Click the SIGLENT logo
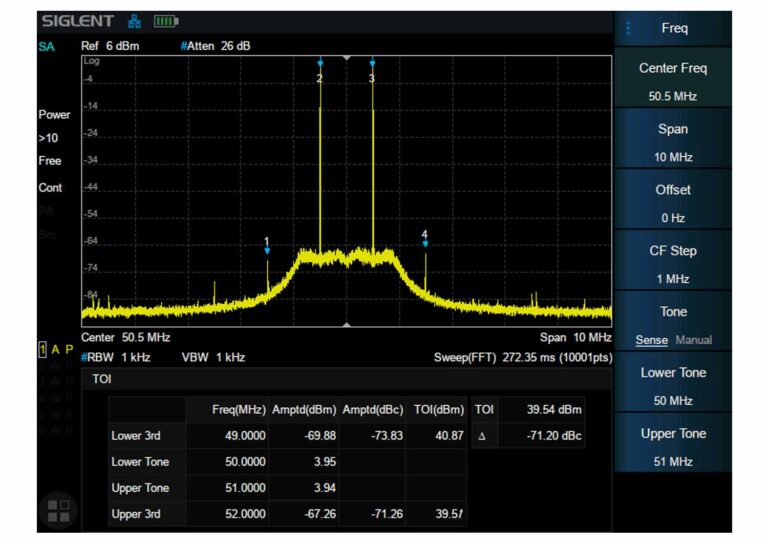 point(77,21)
